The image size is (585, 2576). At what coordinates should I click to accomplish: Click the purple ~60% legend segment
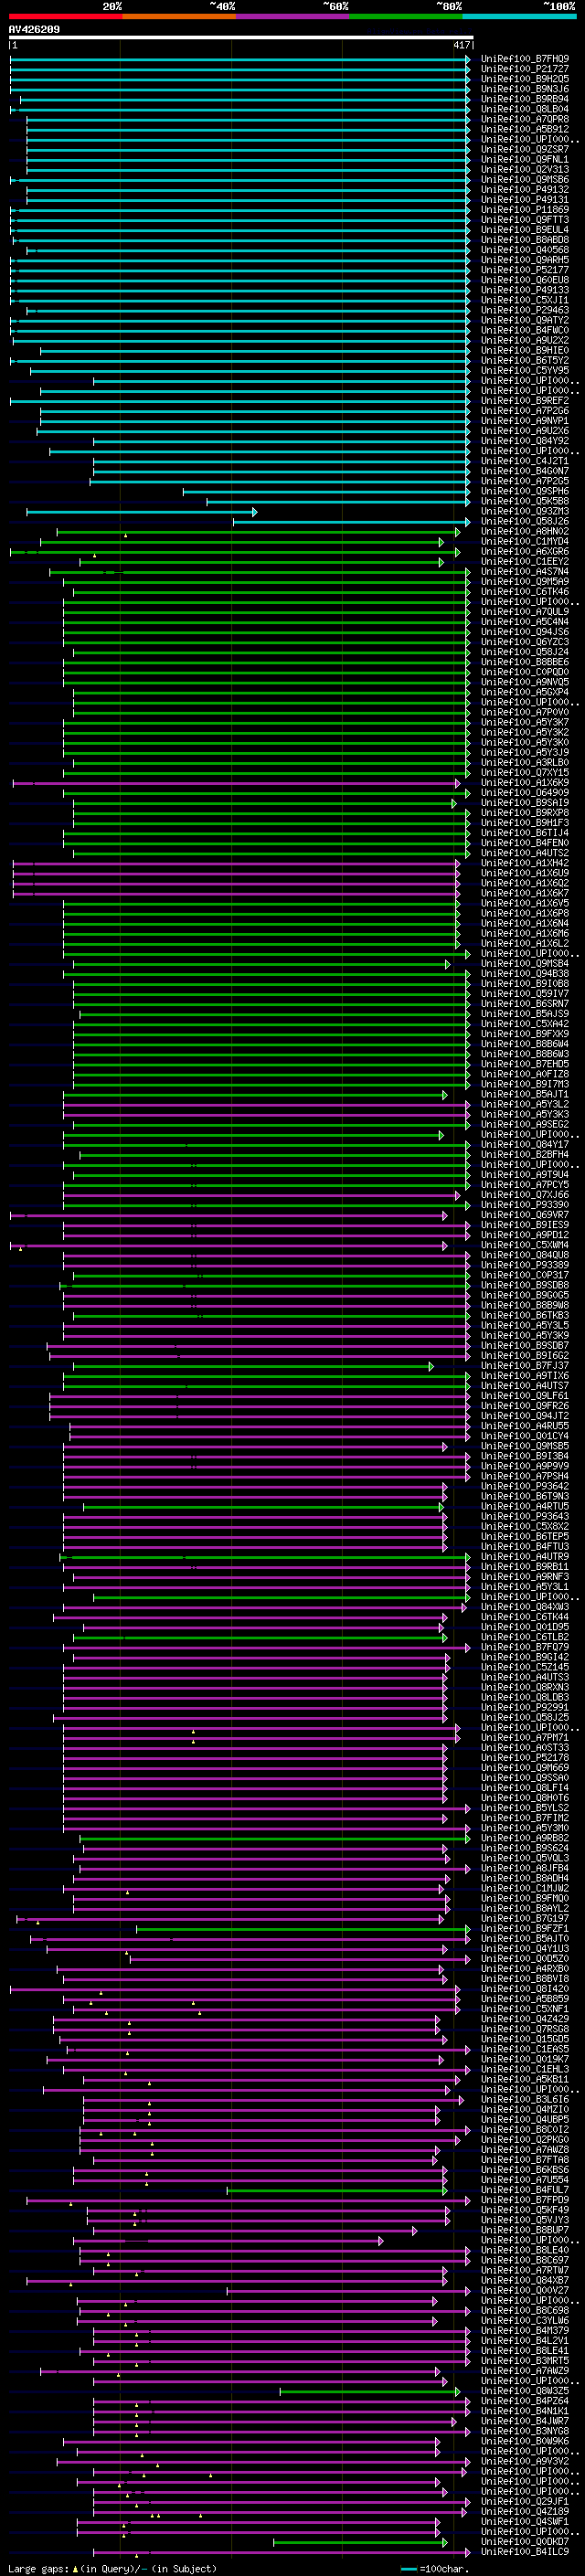(292, 16)
